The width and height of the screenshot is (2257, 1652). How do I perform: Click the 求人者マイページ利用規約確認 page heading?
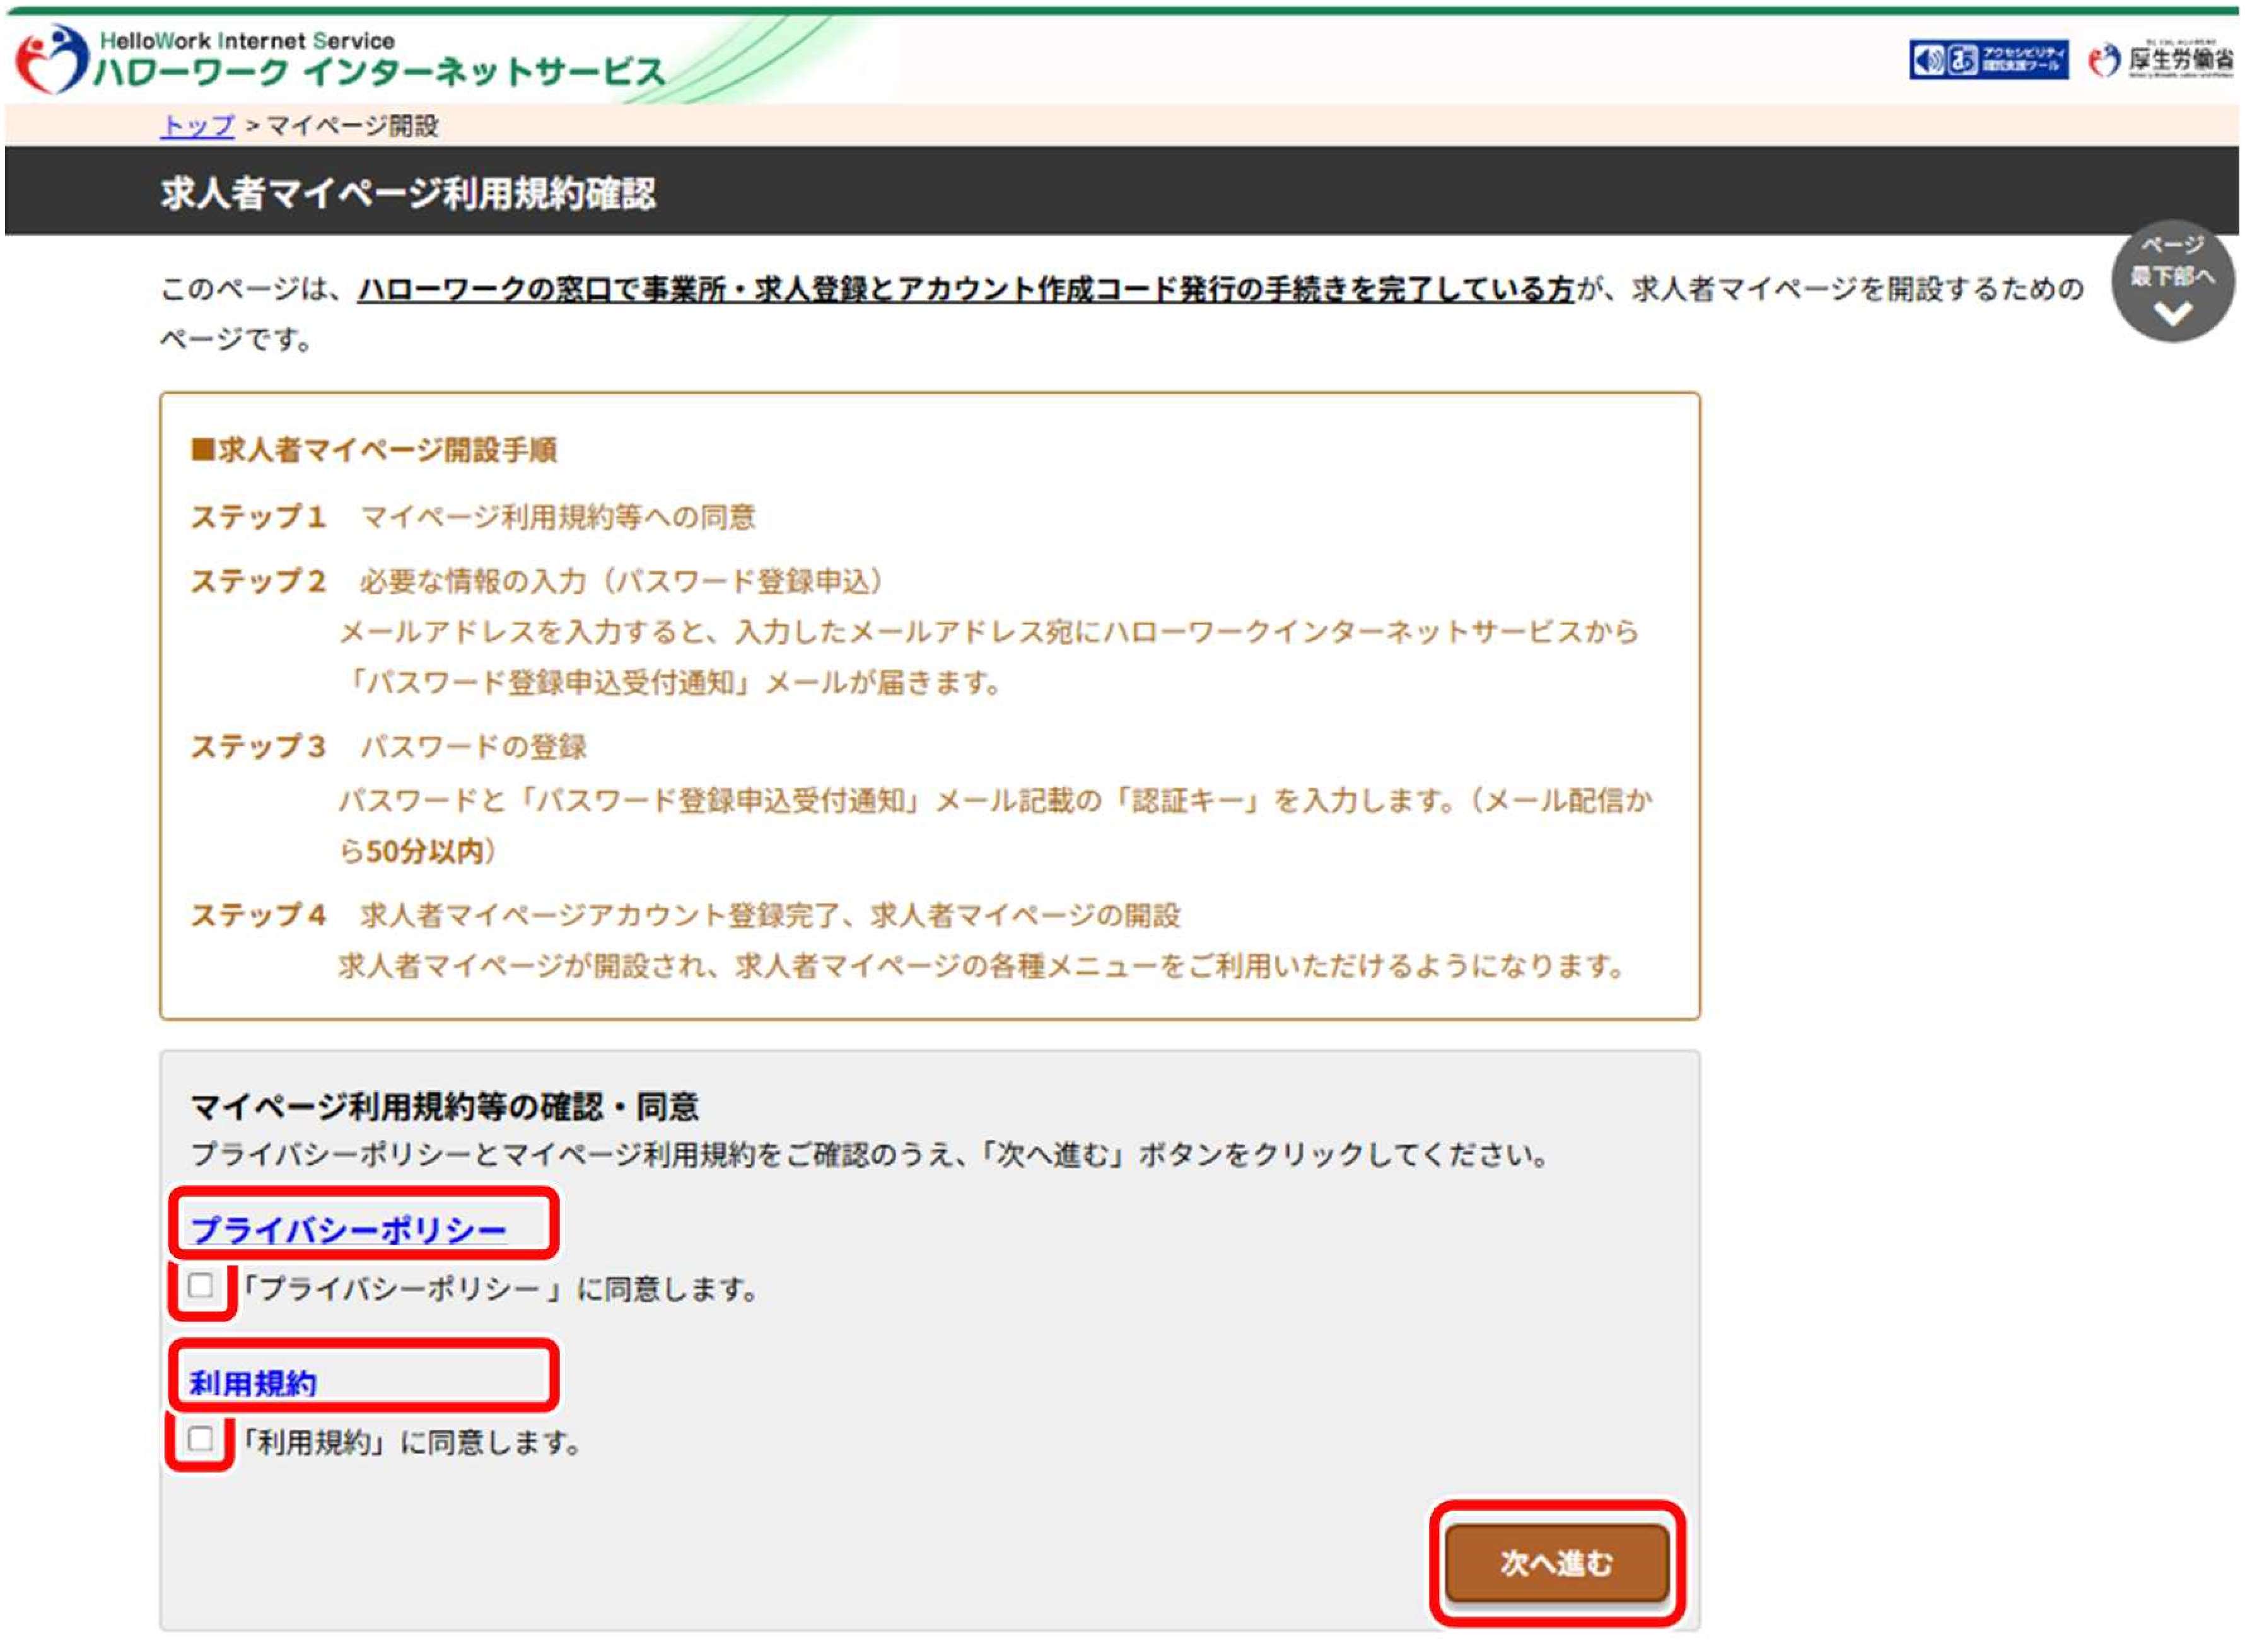coord(410,194)
